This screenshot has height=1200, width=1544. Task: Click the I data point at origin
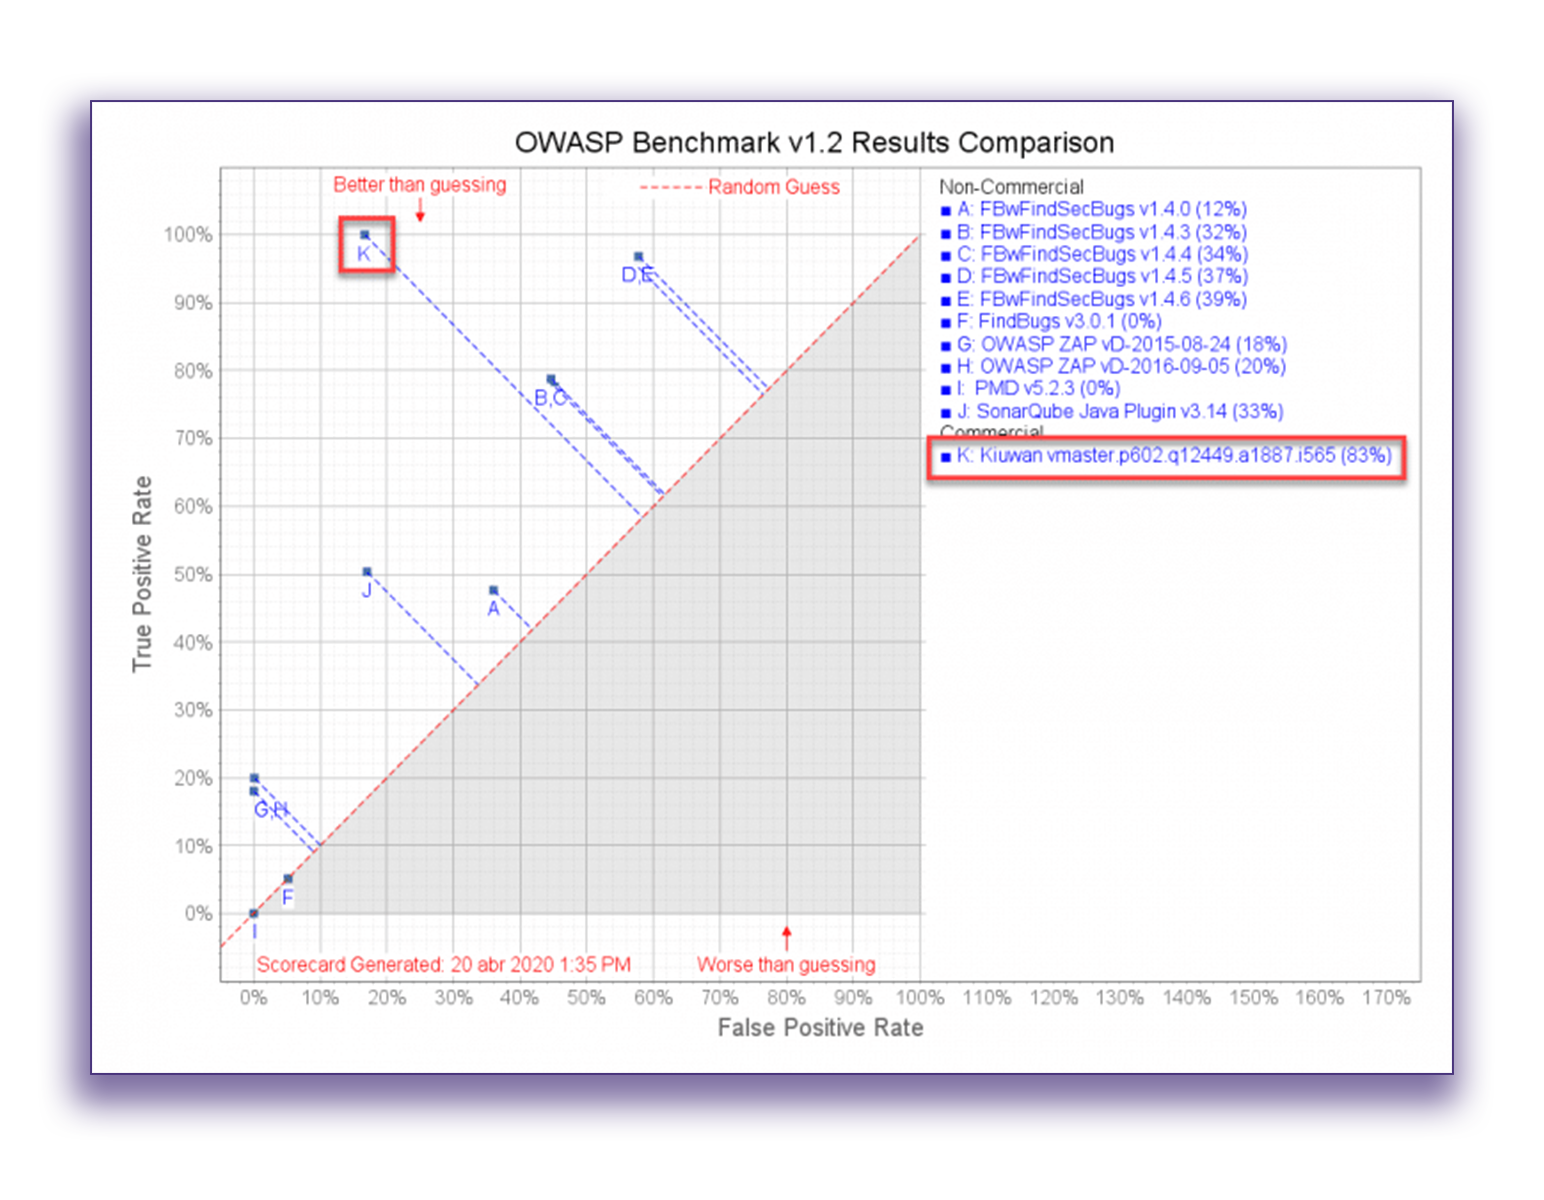[254, 913]
